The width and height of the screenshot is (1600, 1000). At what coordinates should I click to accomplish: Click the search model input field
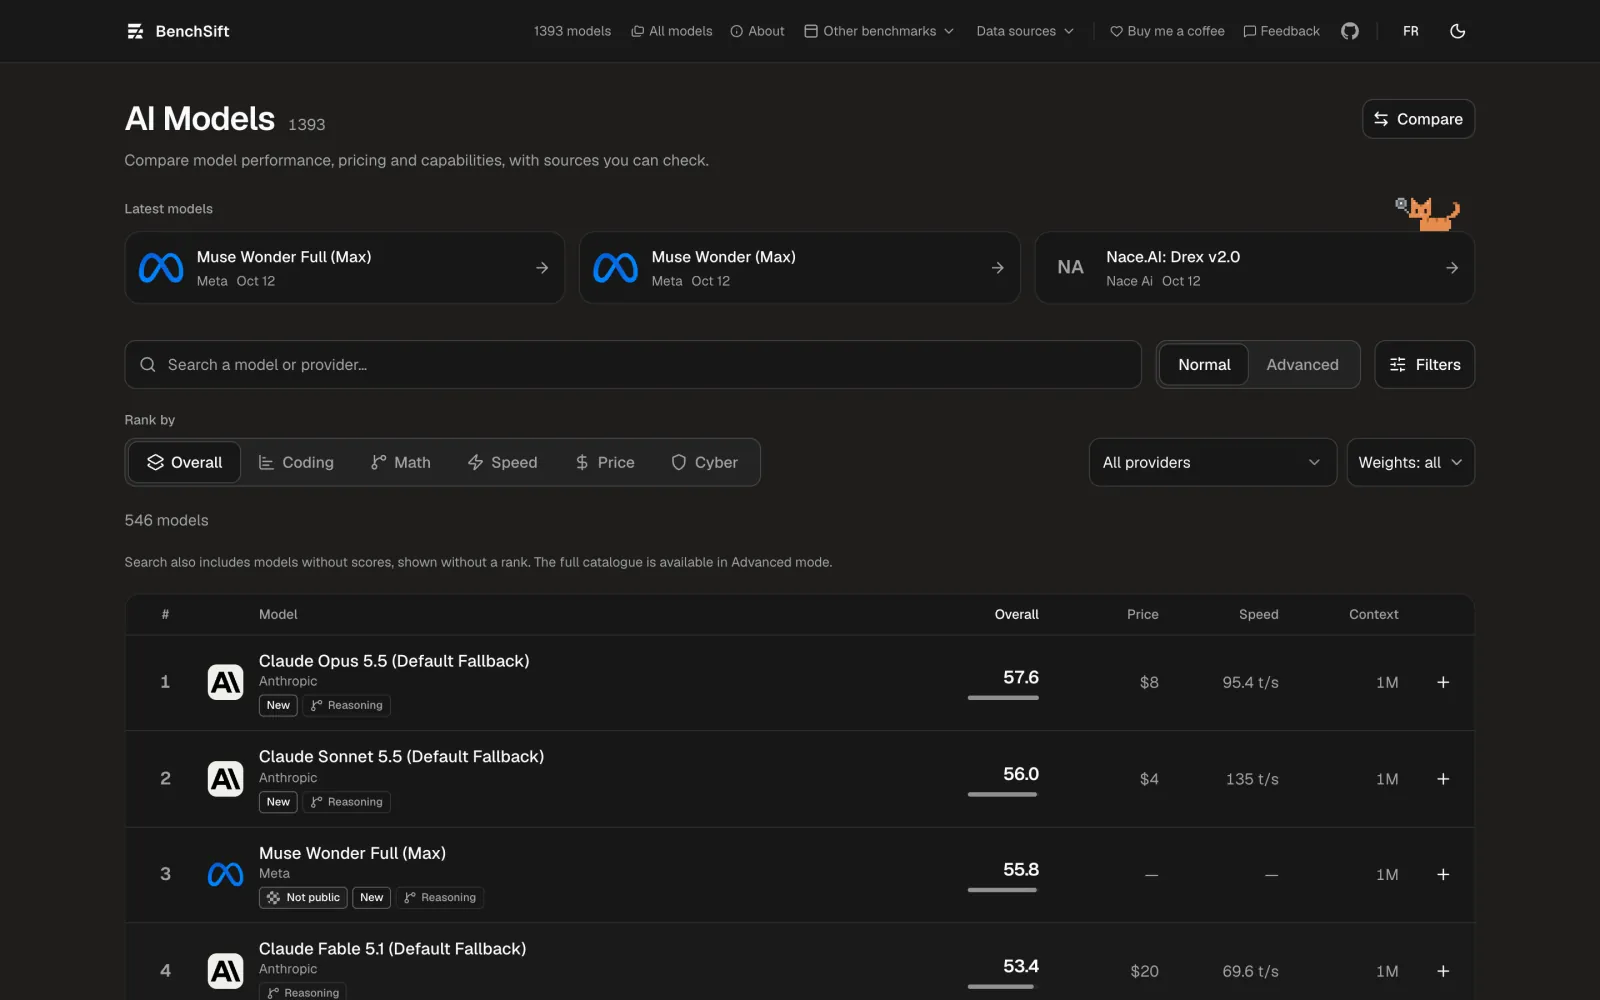(x=633, y=365)
